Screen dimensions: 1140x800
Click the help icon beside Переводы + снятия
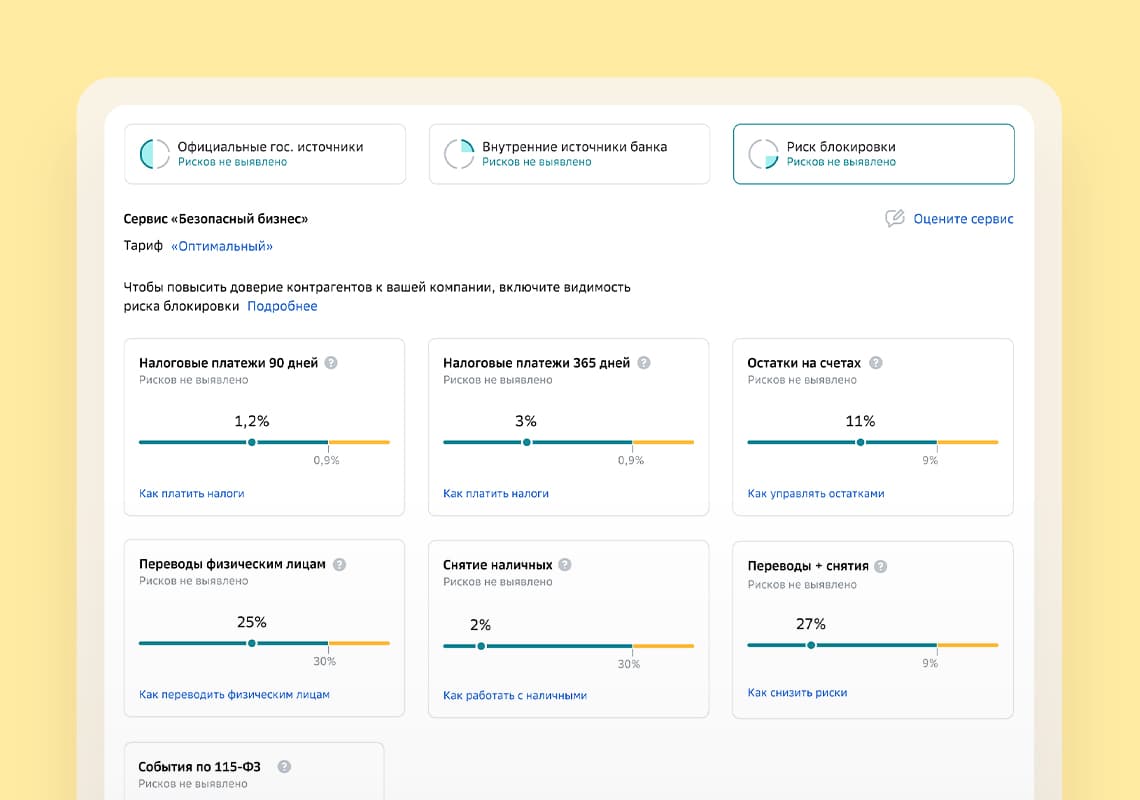click(x=880, y=566)
